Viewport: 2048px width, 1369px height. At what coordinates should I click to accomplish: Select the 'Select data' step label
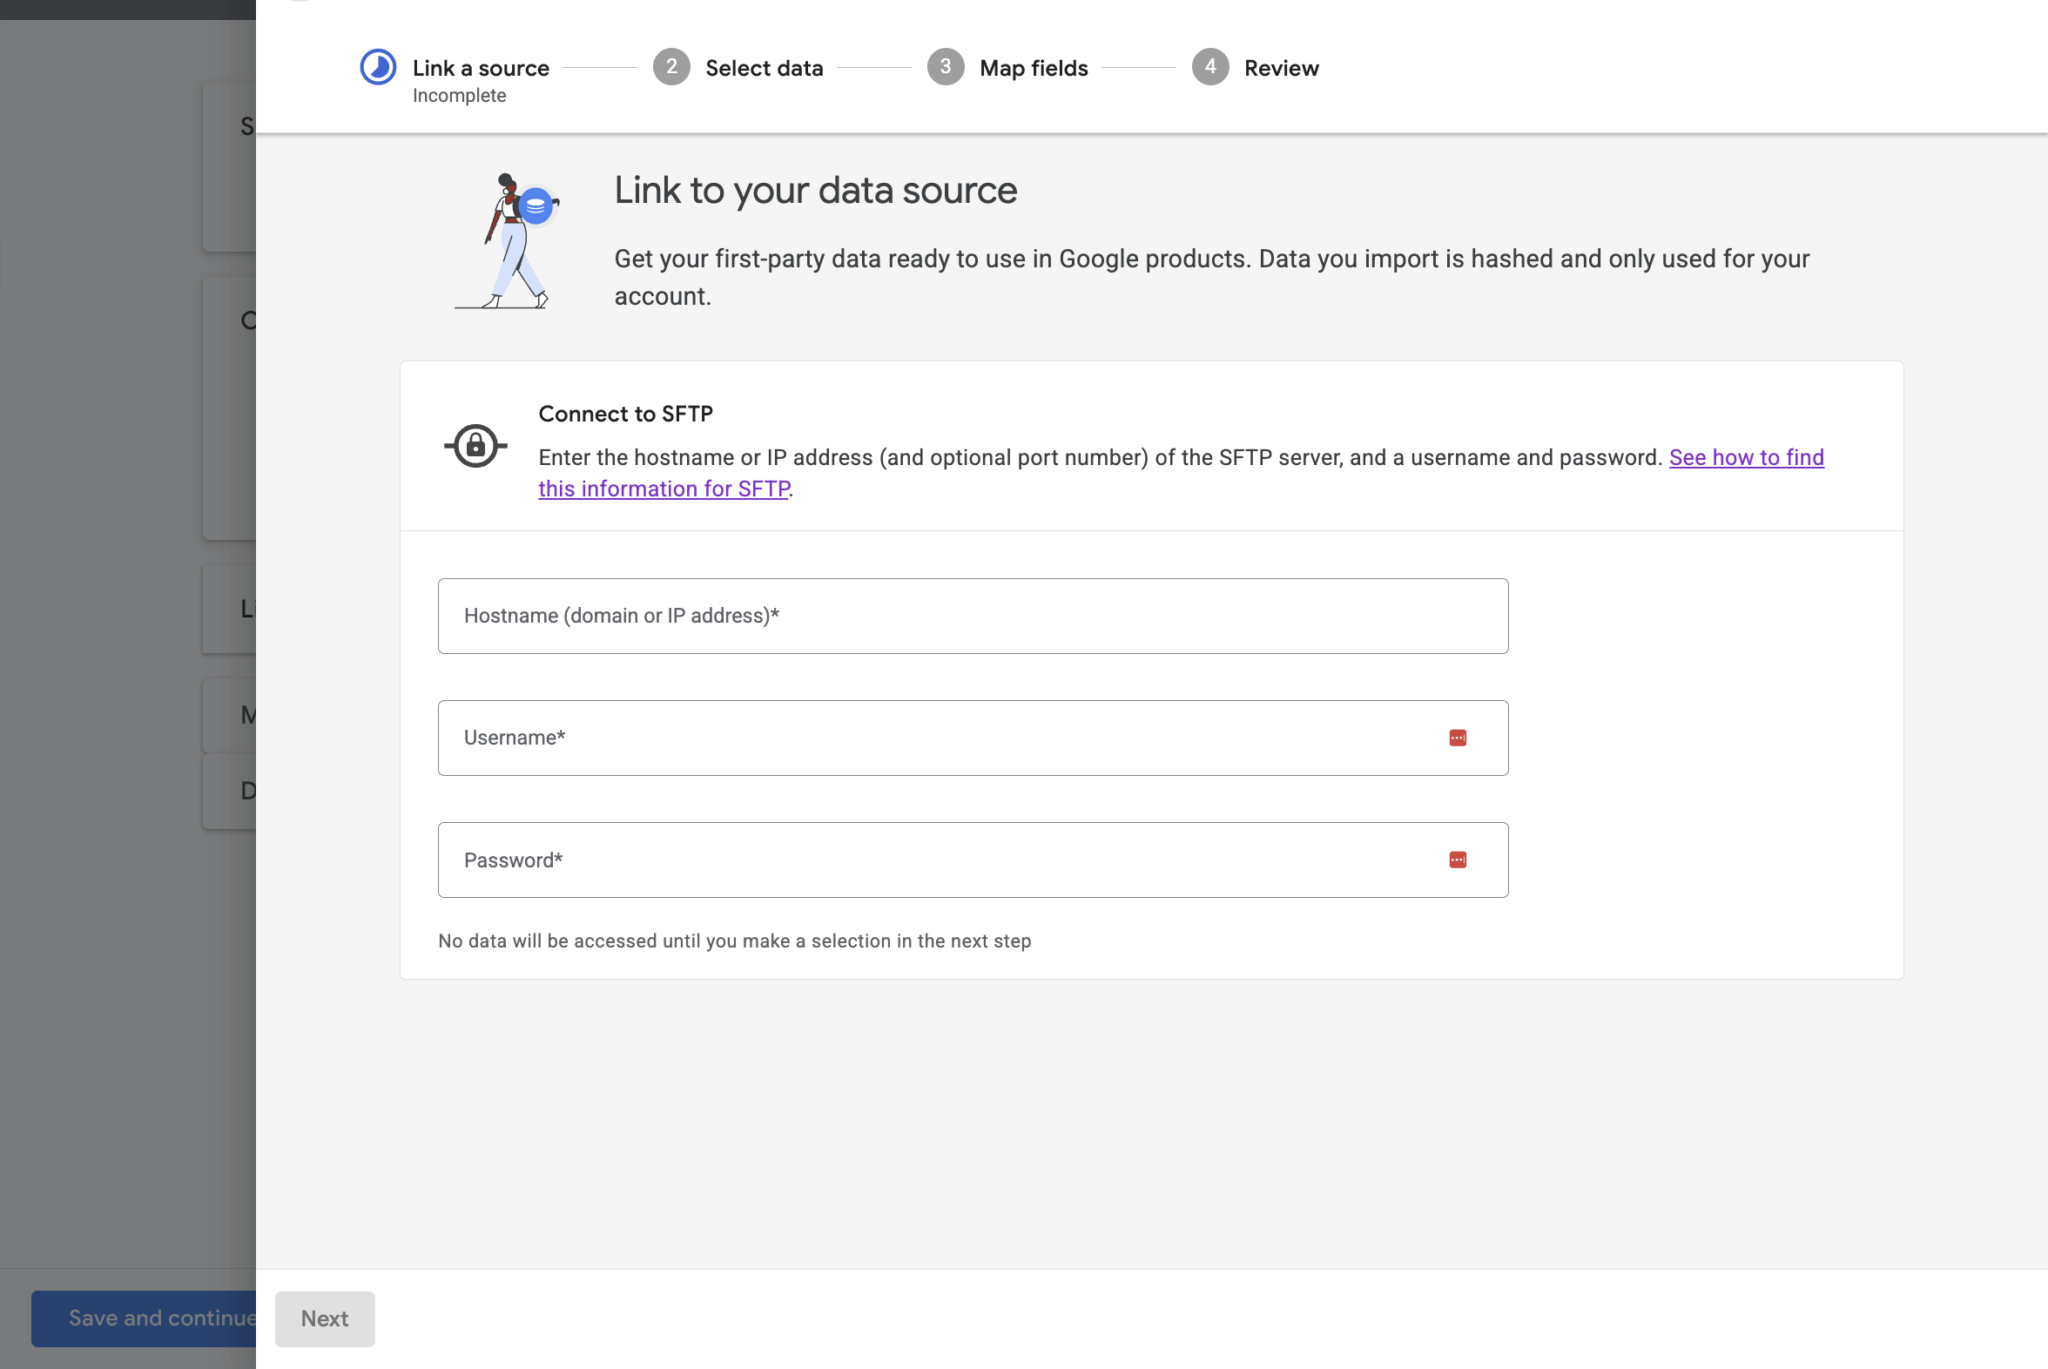(763, 67)
